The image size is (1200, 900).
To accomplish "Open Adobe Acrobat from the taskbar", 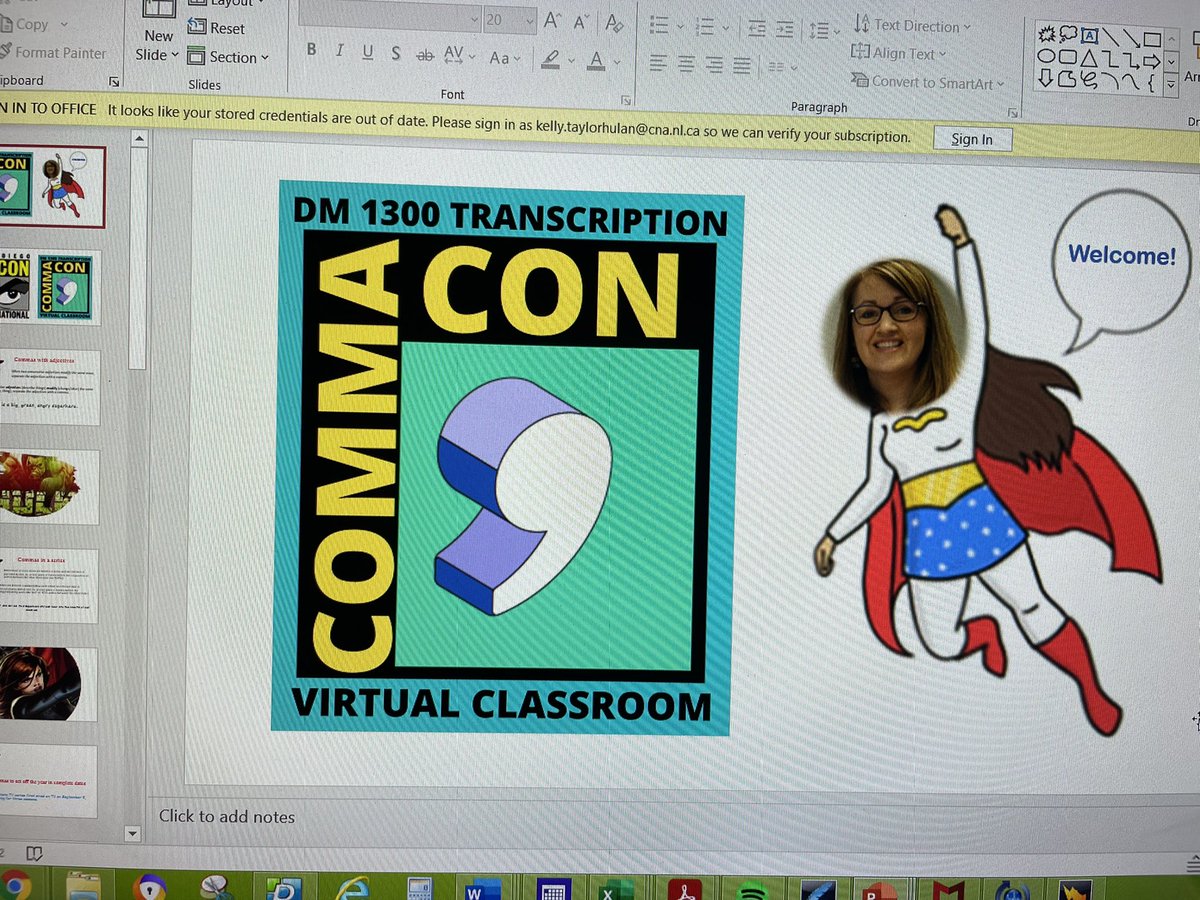I will pyautogui.click(x=685, y=890).
